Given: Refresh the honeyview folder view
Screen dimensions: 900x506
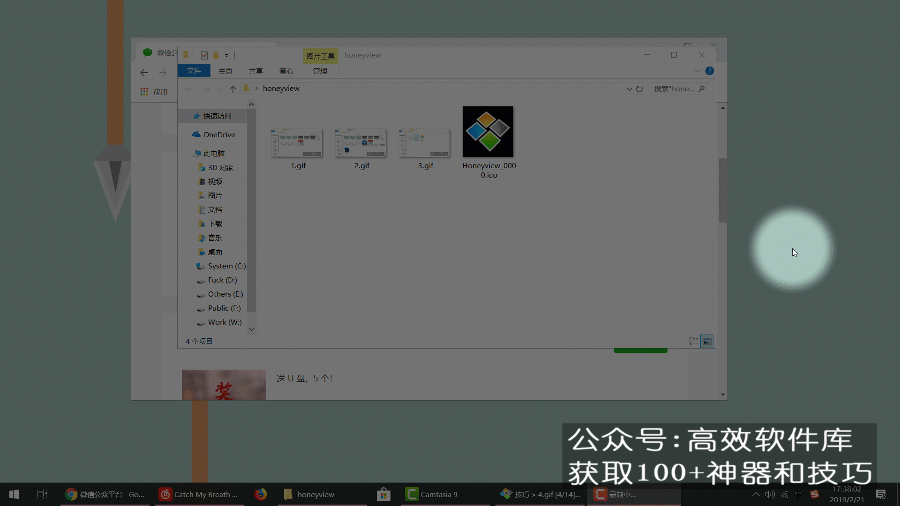Looking at the screenshot, I should click(x=639, y=89).
